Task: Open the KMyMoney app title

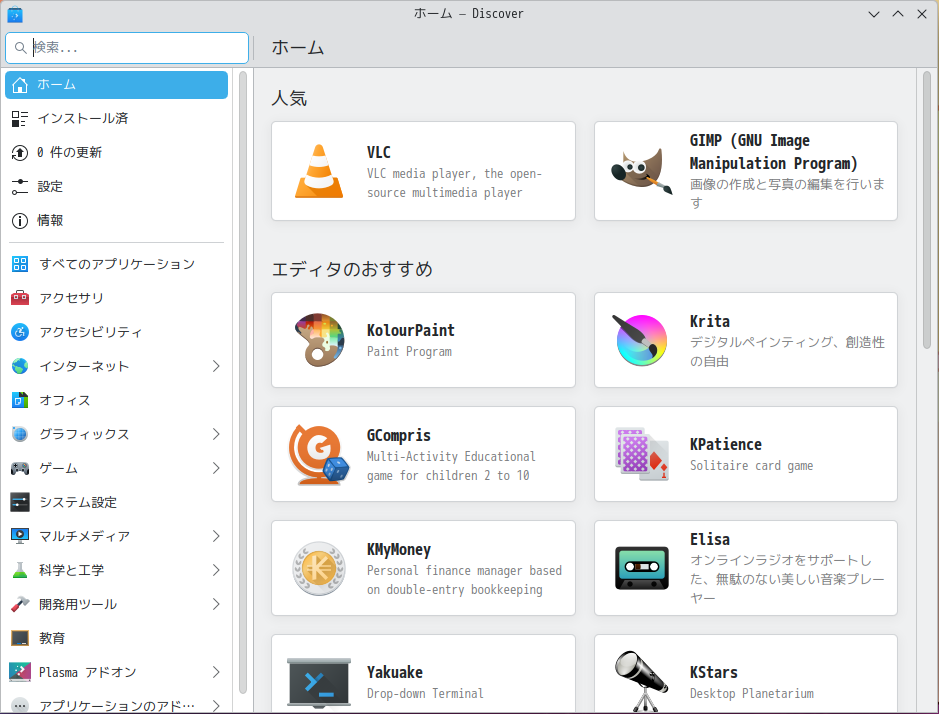Action: 399,549
